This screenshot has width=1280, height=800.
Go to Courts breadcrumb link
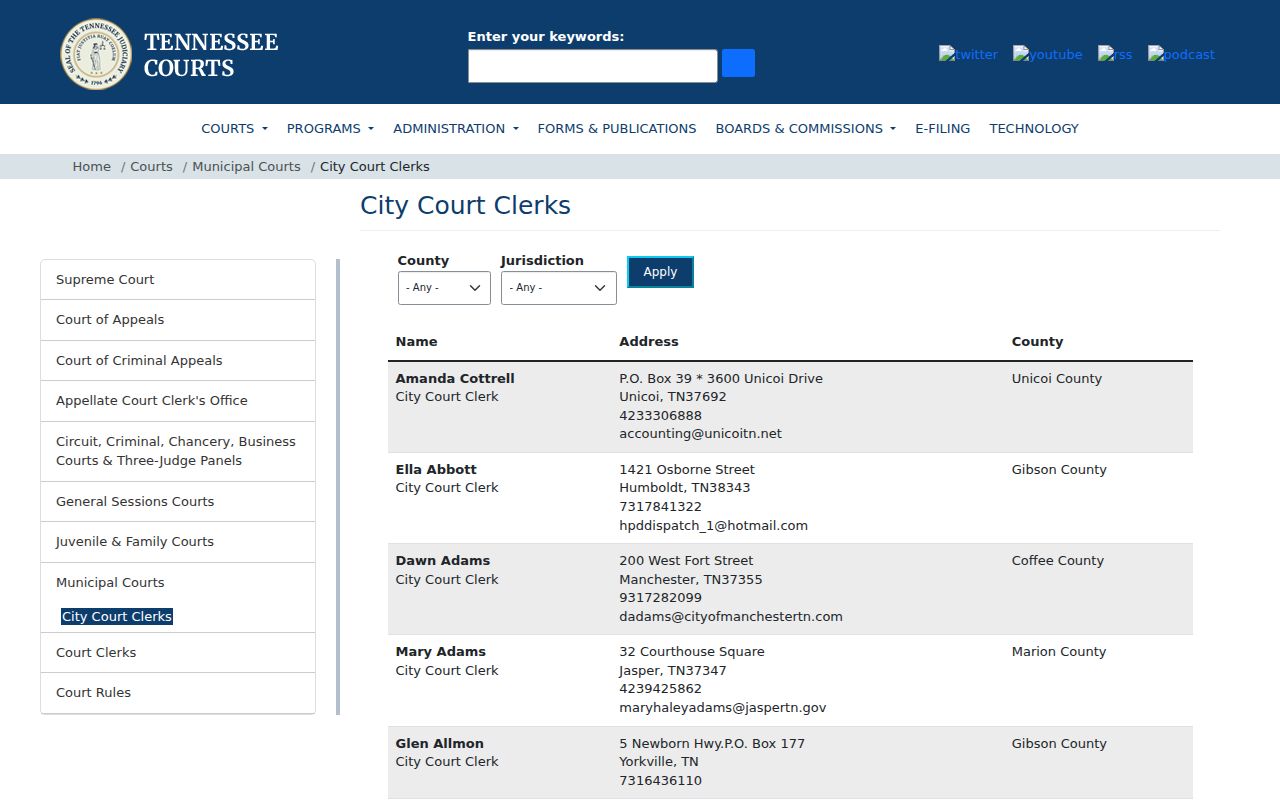(x=151, y=166)
